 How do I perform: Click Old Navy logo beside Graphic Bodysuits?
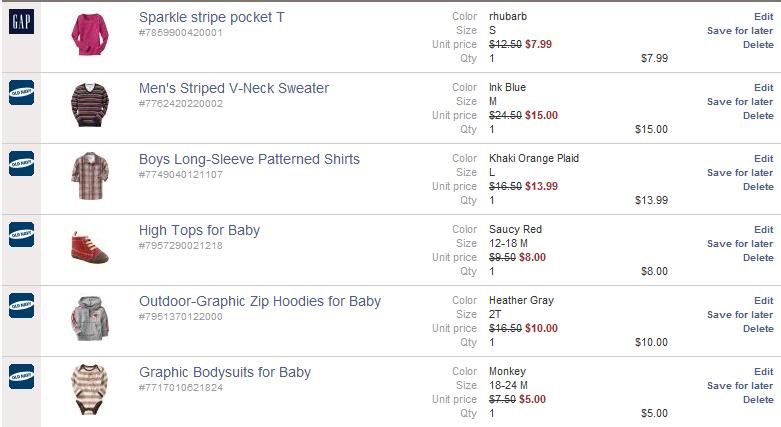pos(21,376)
